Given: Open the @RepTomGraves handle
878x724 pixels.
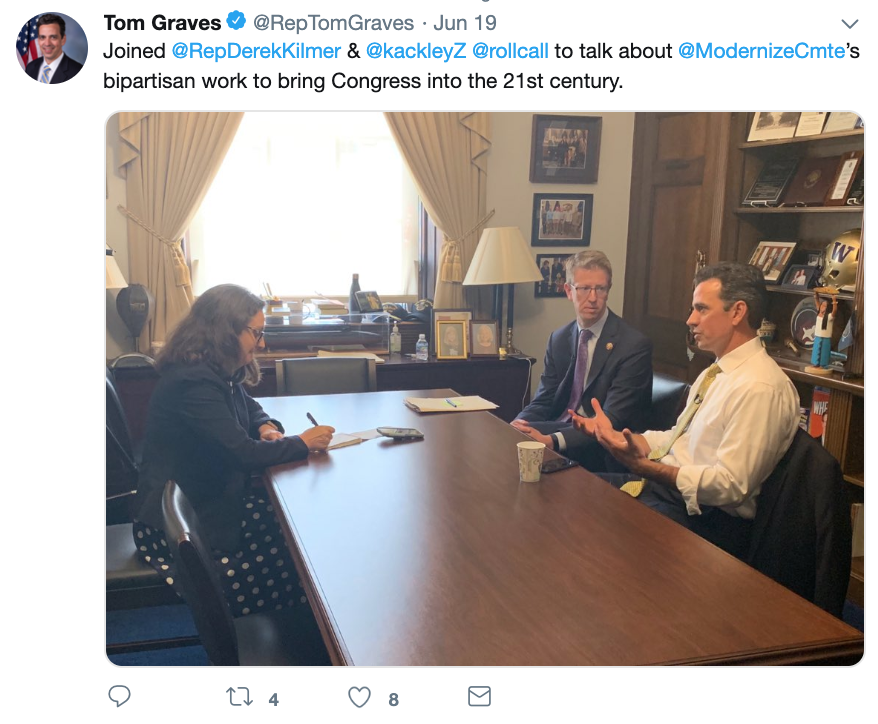Looking at the screenshot, I should 333,23.
